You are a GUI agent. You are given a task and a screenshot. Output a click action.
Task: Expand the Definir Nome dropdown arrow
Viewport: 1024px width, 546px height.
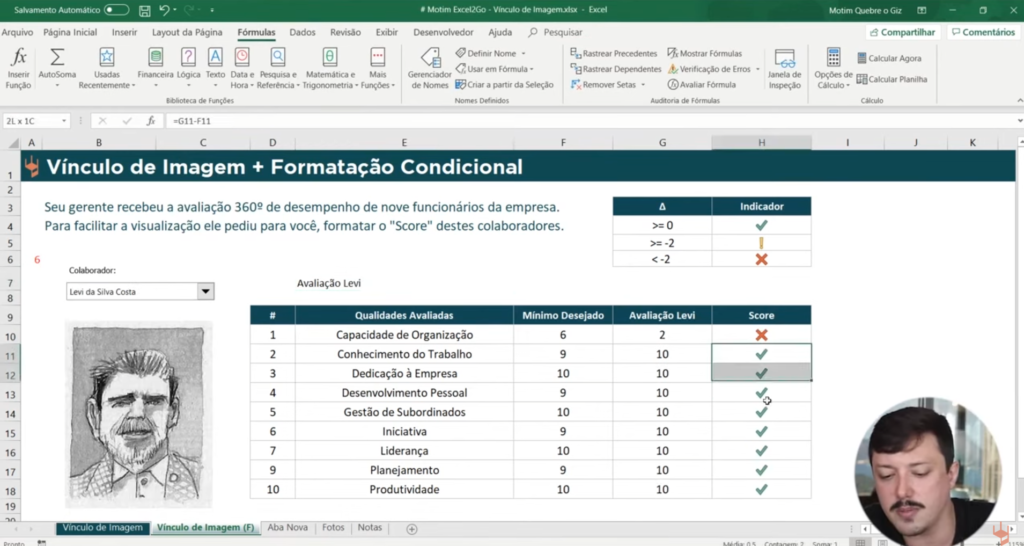523,54
